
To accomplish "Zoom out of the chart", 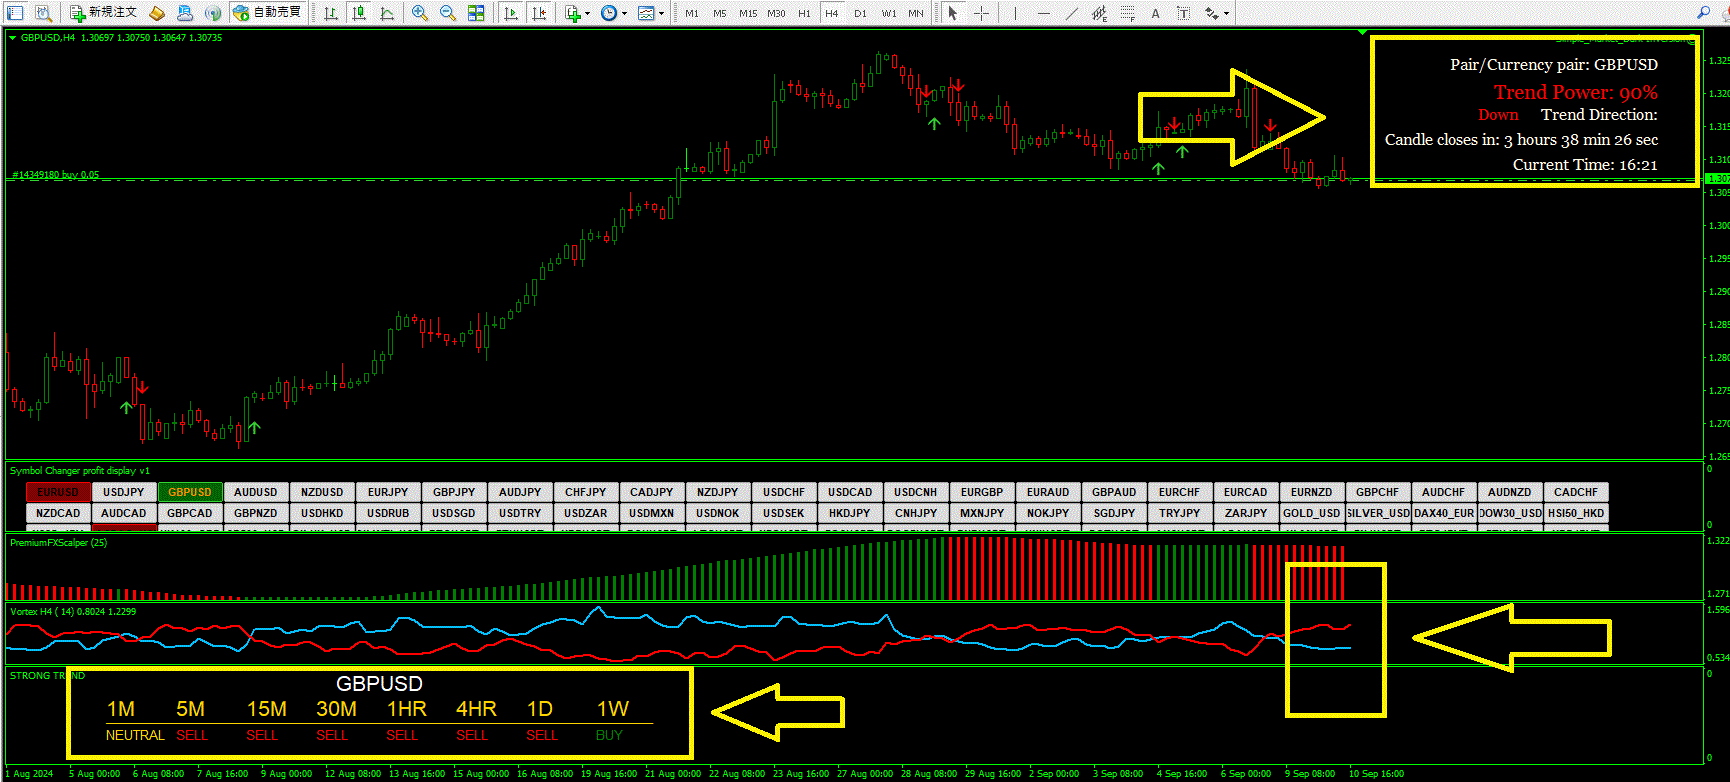I will [x=448, y=13].
